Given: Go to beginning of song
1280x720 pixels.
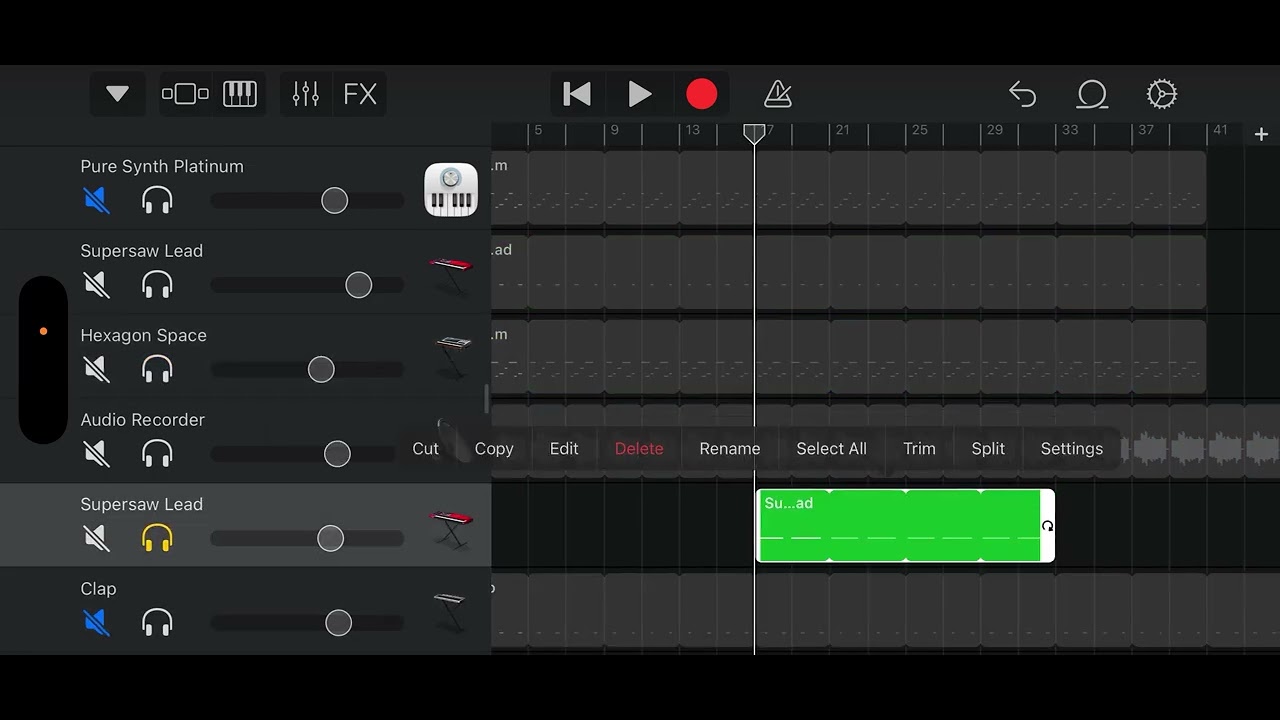Looking at the screenshot, I should pyautogui.click(x=577, y=94).
